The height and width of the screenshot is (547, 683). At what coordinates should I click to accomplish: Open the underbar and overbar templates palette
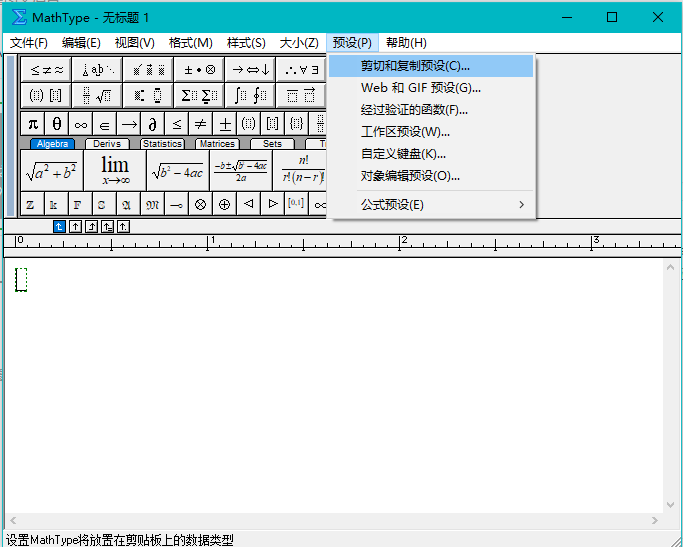coord(301,95)
